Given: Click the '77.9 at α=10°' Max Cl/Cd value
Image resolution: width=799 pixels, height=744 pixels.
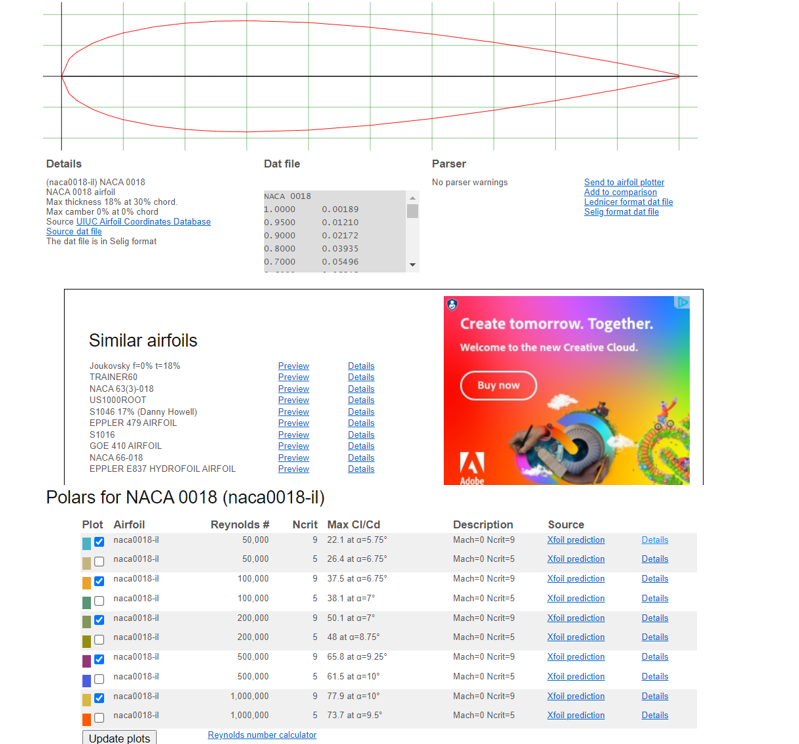Looking at the screenshot, I should click(x=354, y=696).
